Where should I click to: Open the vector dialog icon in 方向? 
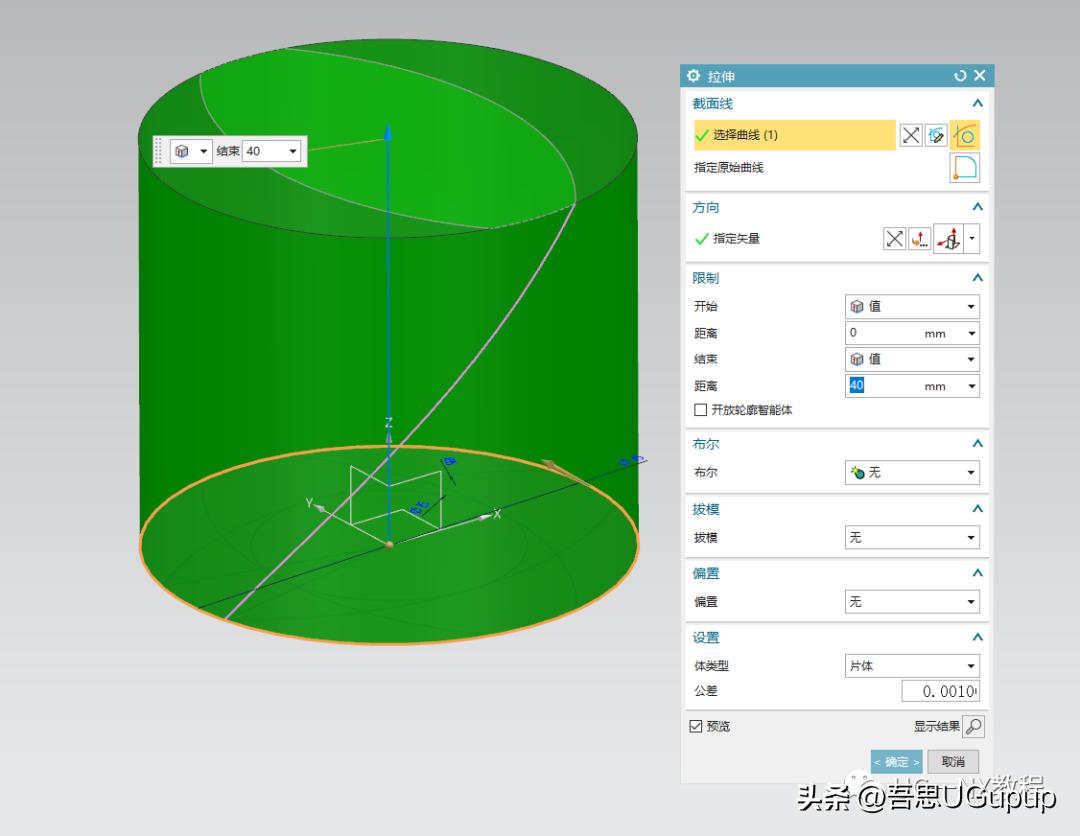click(920, 239)
